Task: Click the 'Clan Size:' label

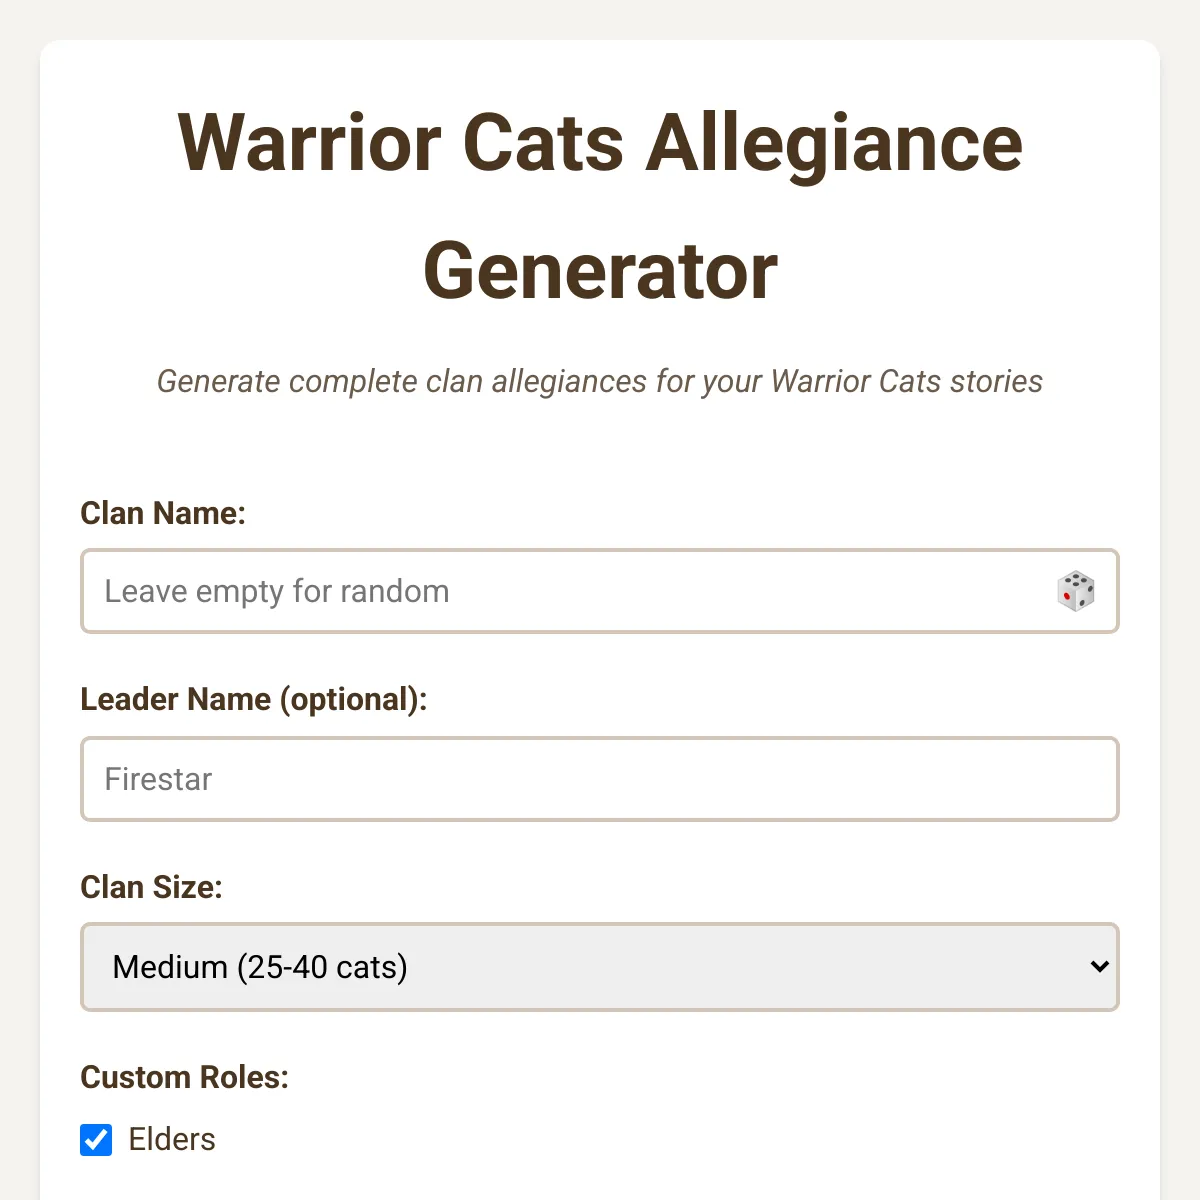Action: pos(151,887)
